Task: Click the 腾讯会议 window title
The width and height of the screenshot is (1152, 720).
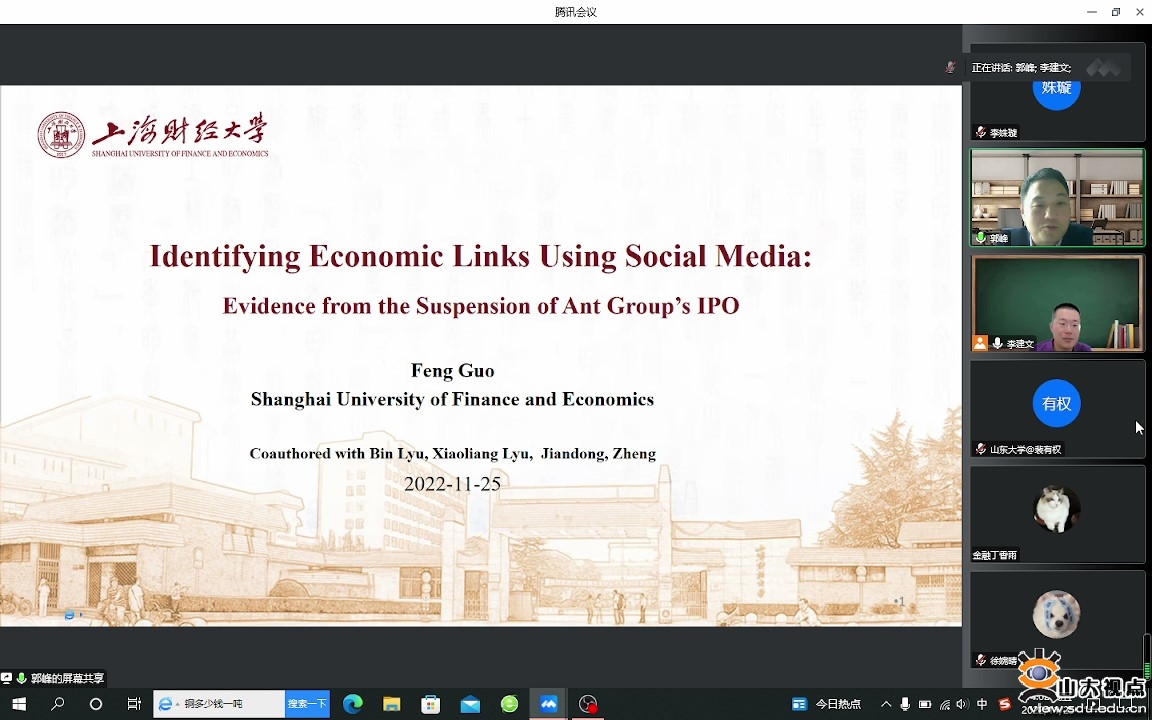Action: (x=576, y=12)
